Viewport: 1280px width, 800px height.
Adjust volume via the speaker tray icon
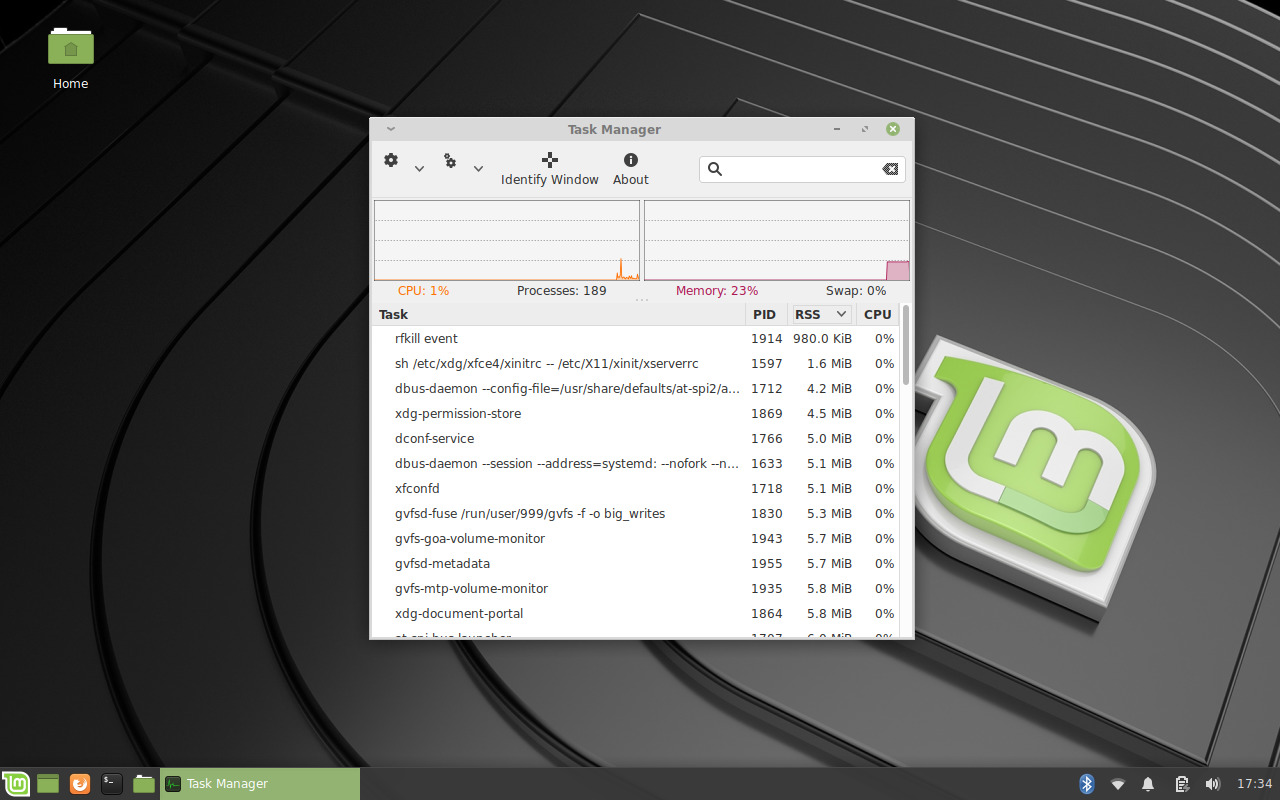click(1213, 784)
